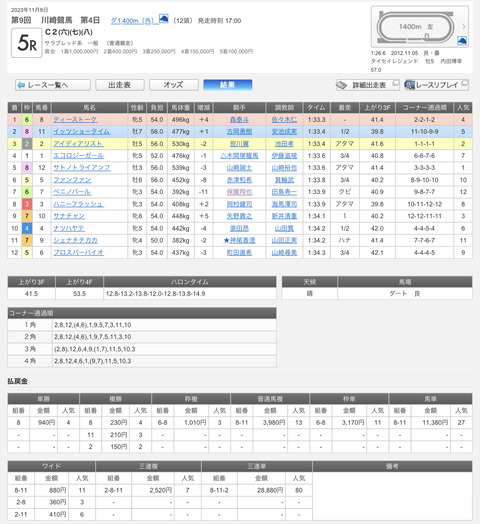
Task: Open jockey 岡村健司 profile link
Action: point(239,204)
